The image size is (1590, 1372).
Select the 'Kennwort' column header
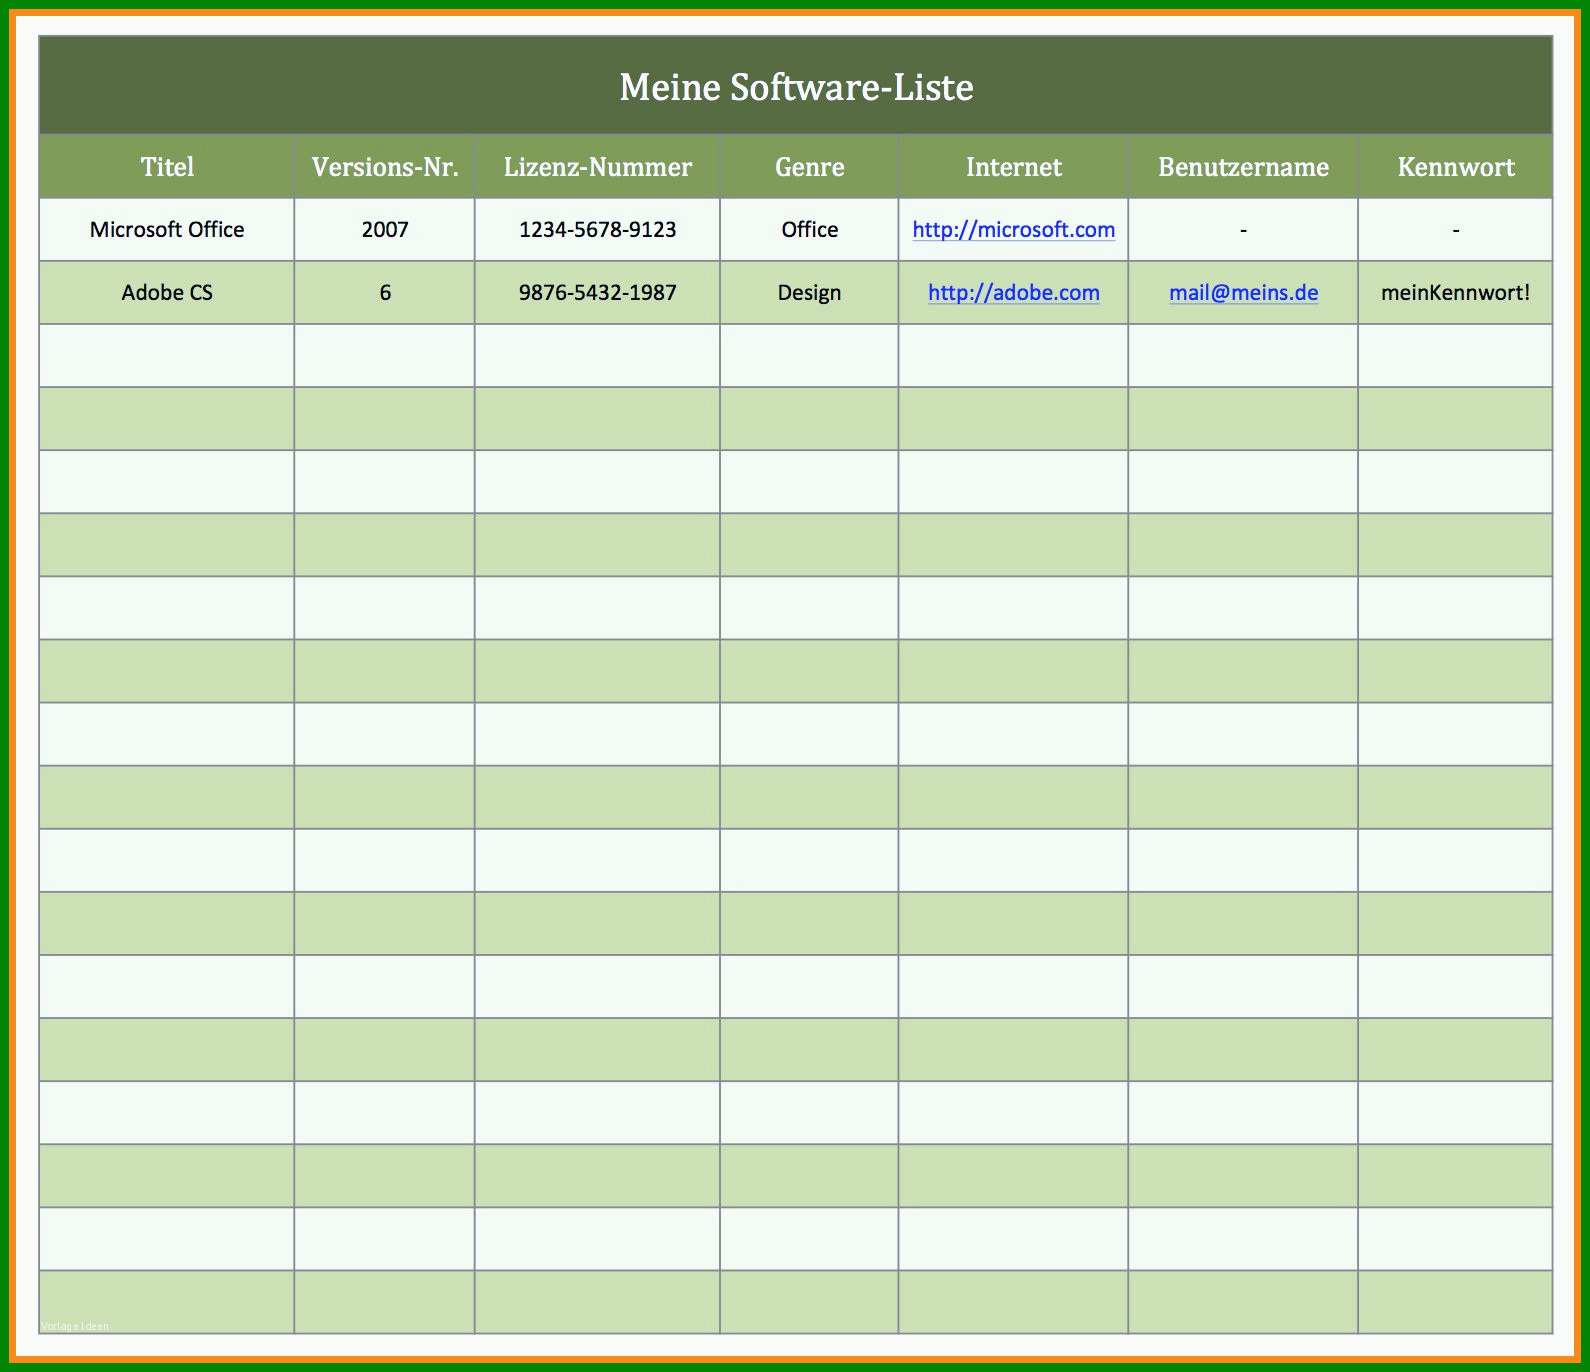pyautogui.click(x=1456, y=166)
